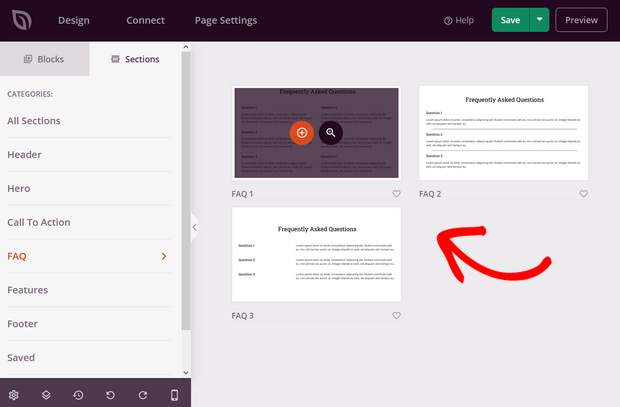Toggle mobile preview phone icon

[174, 395]
